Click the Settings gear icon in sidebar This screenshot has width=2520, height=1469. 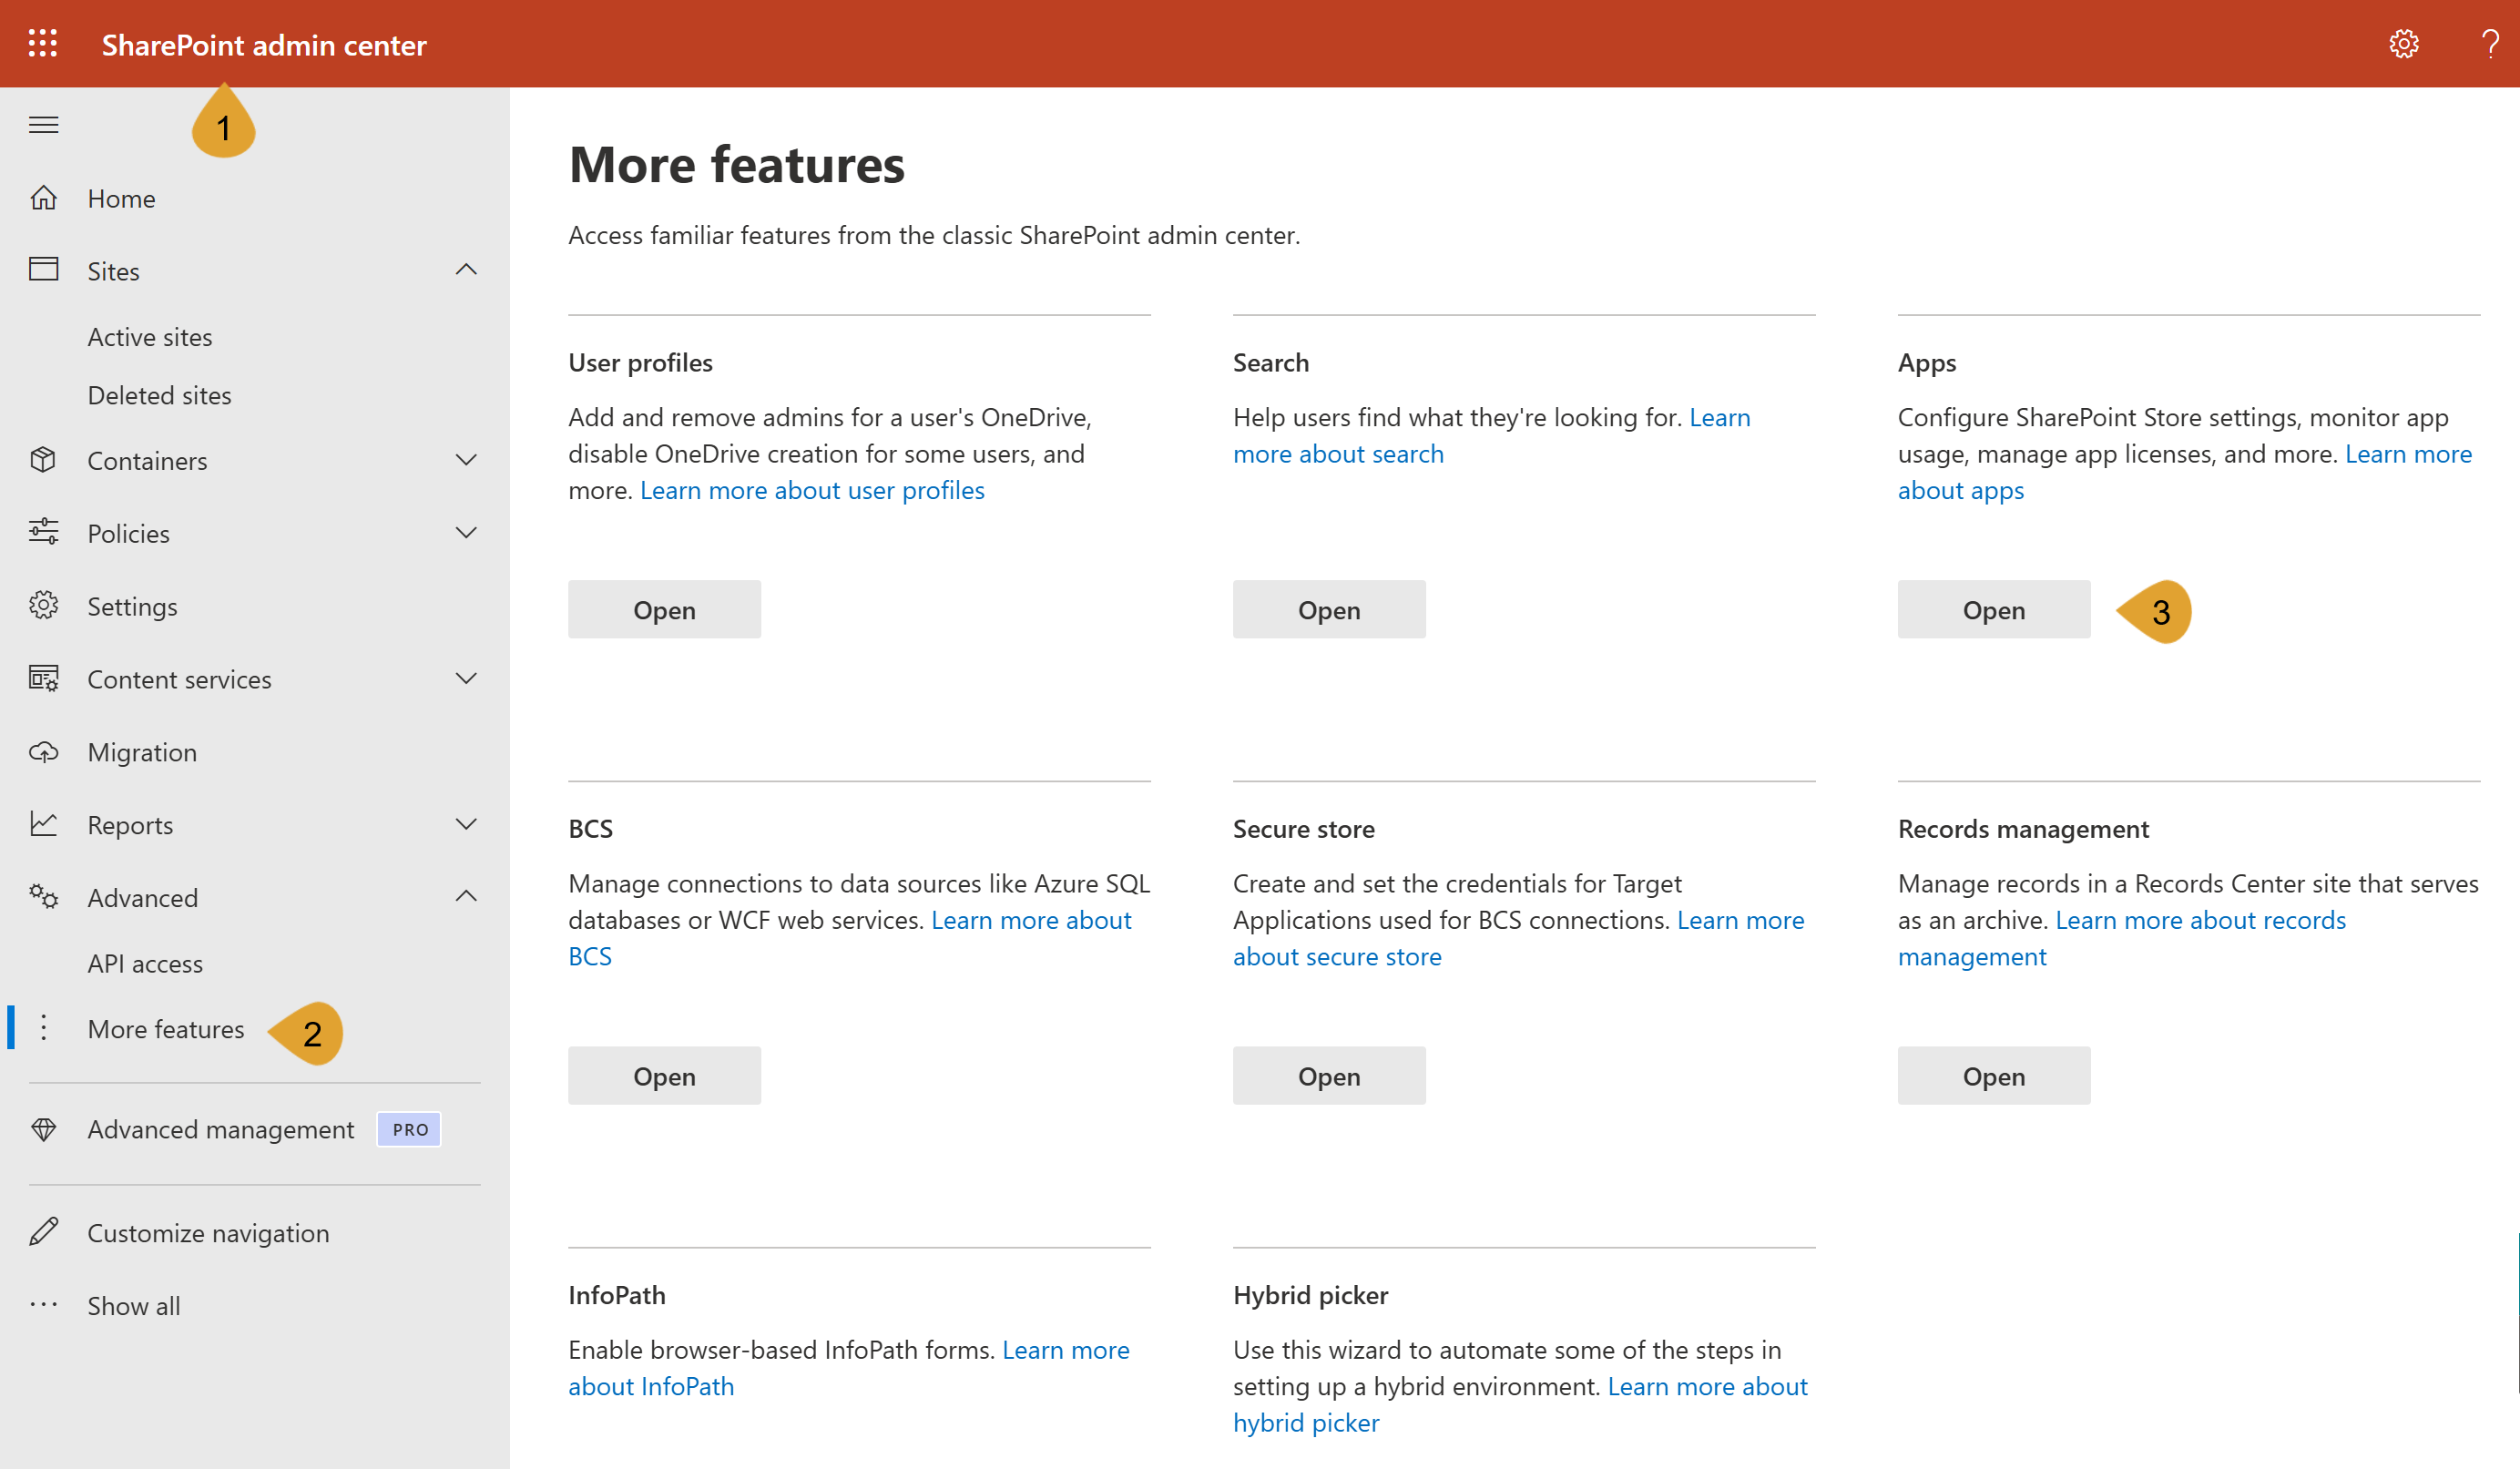pos(43,605)
